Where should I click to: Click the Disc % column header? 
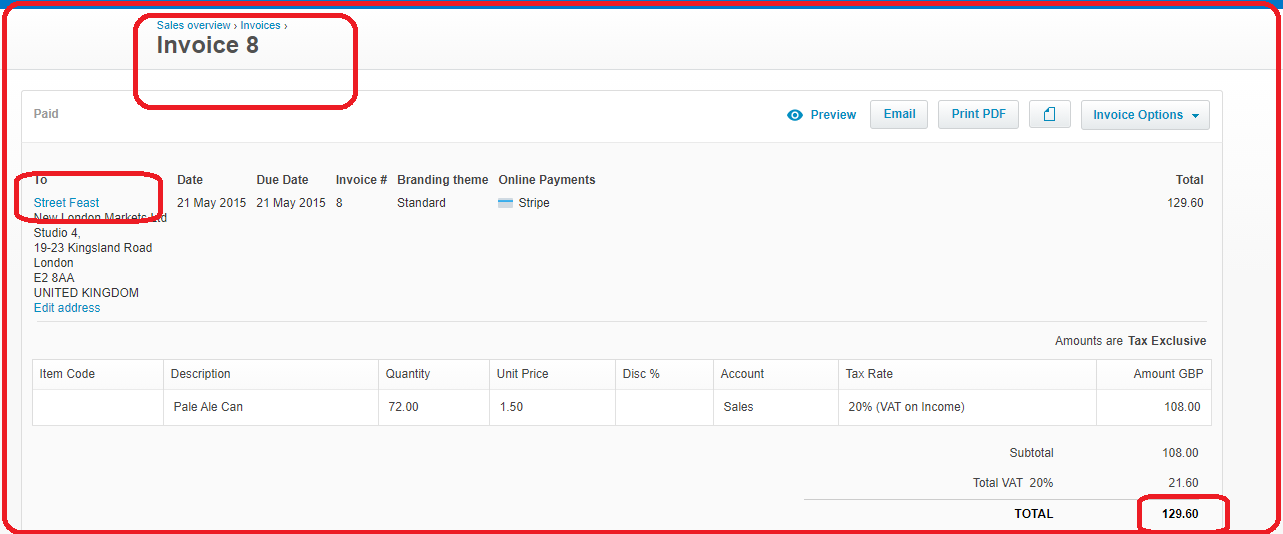point(664,374)
